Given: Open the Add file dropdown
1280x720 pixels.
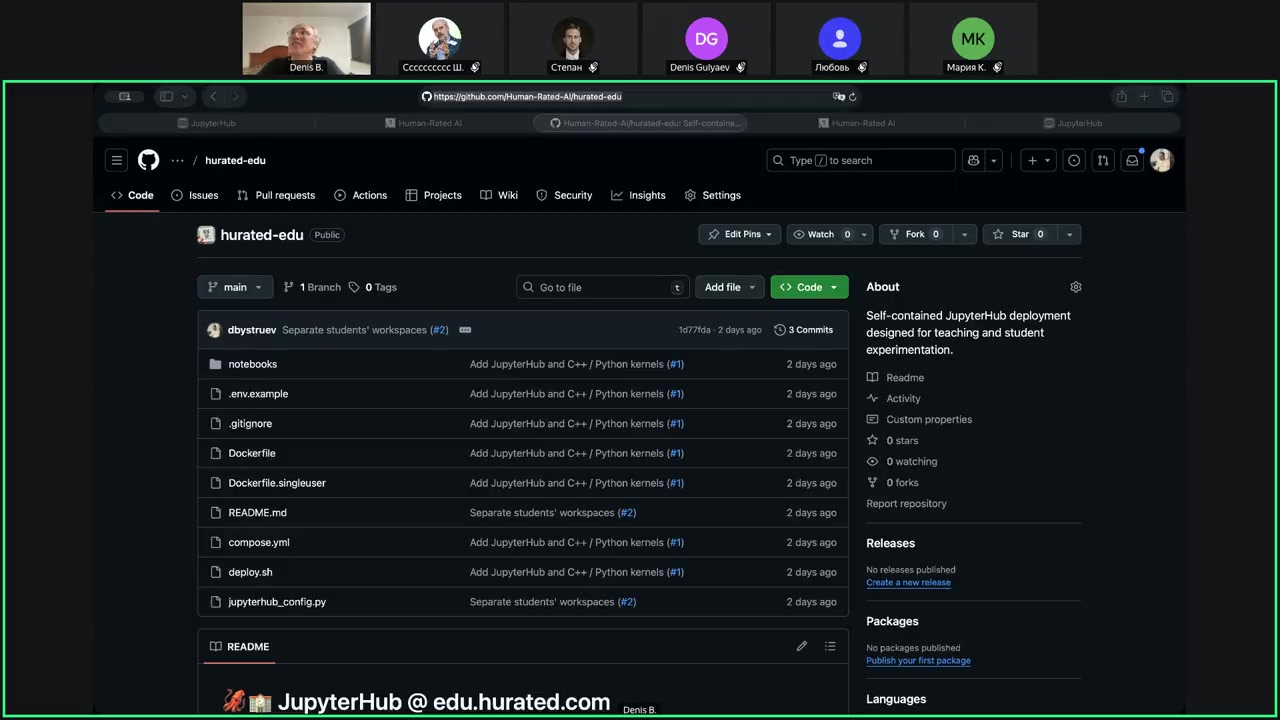Looking at the screenshot, I should tap(729, 287).
